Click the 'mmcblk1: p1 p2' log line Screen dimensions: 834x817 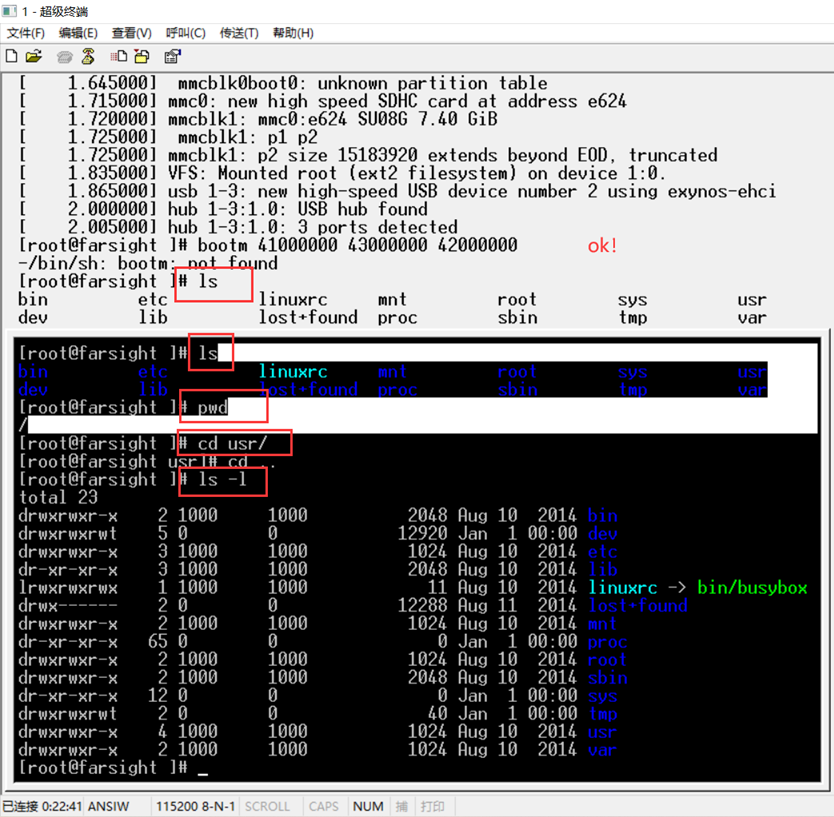coord(168,137)
